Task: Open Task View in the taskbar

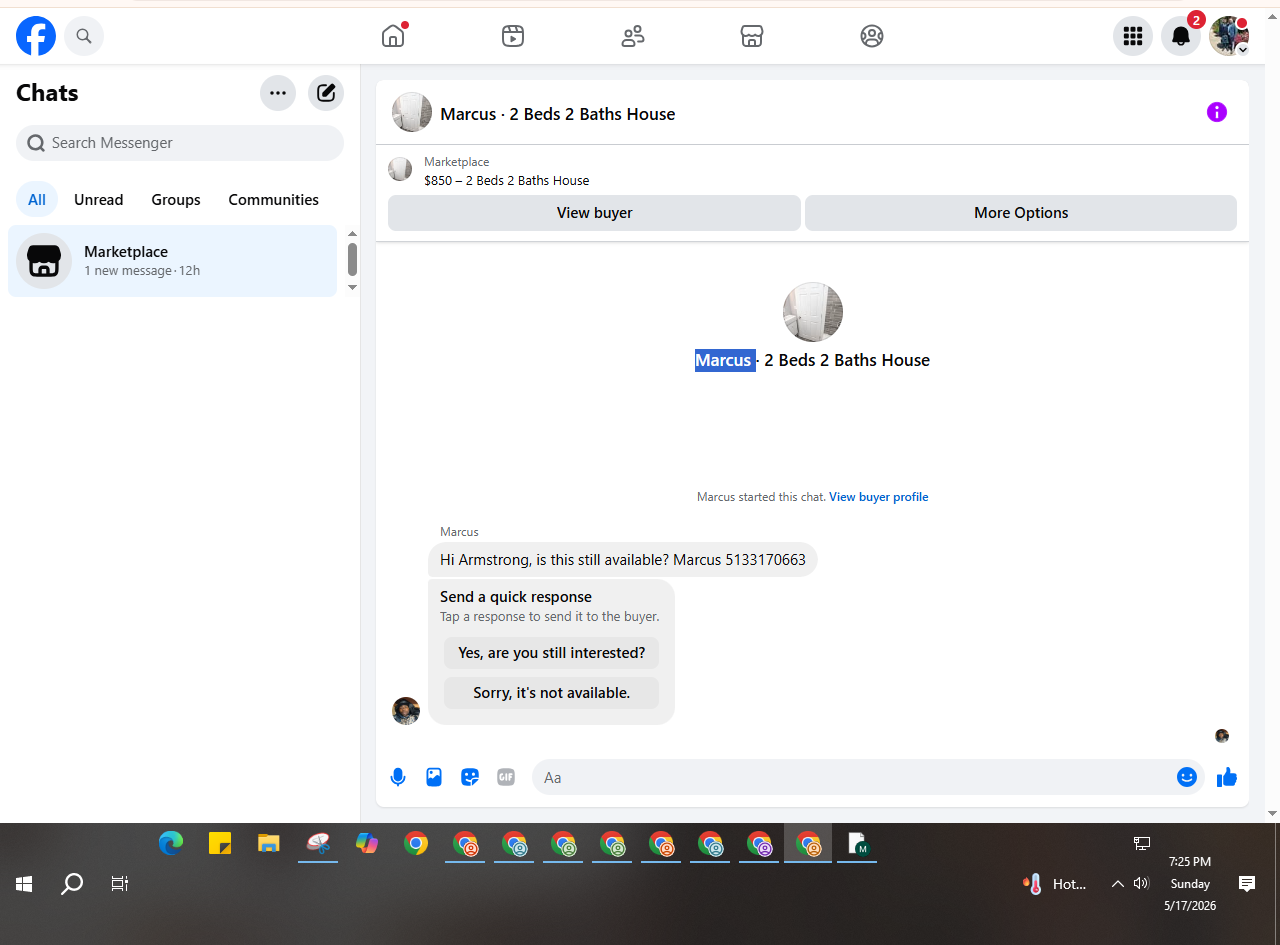Action: pos(120,884)
